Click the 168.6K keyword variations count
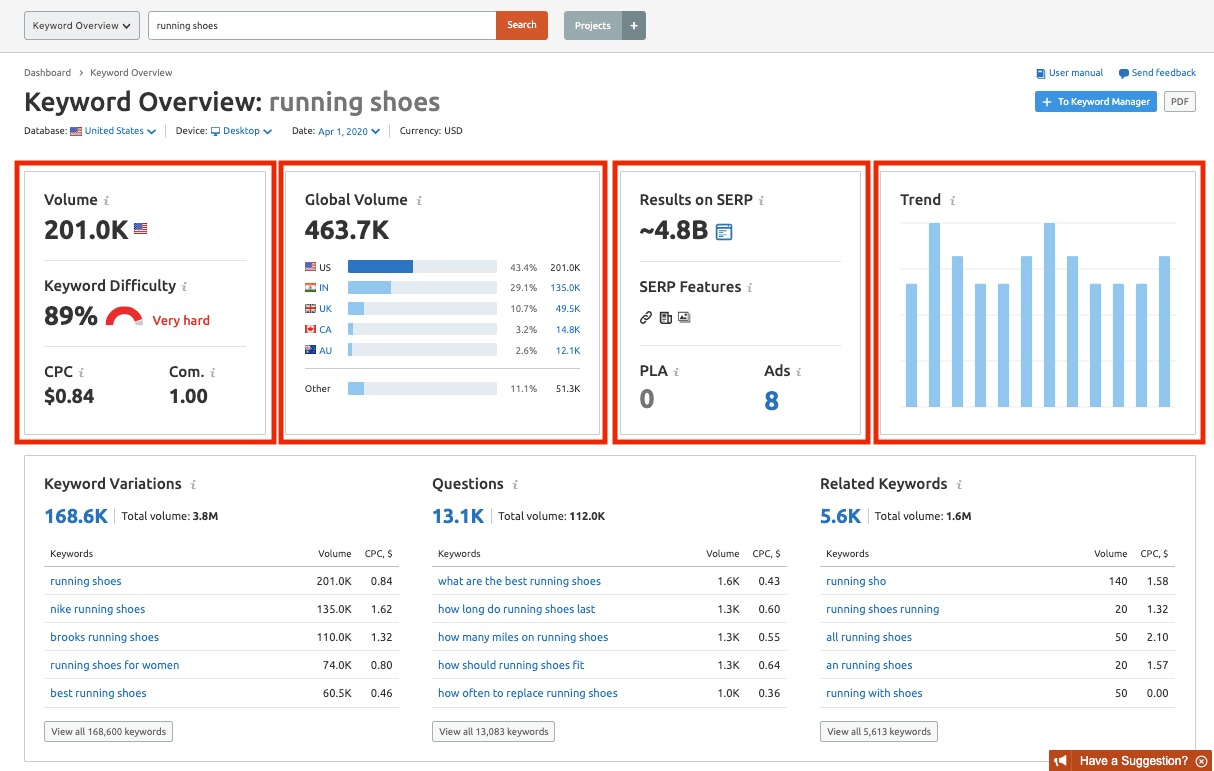Viewport: 1214px width, 771px height. pos(76,516)
